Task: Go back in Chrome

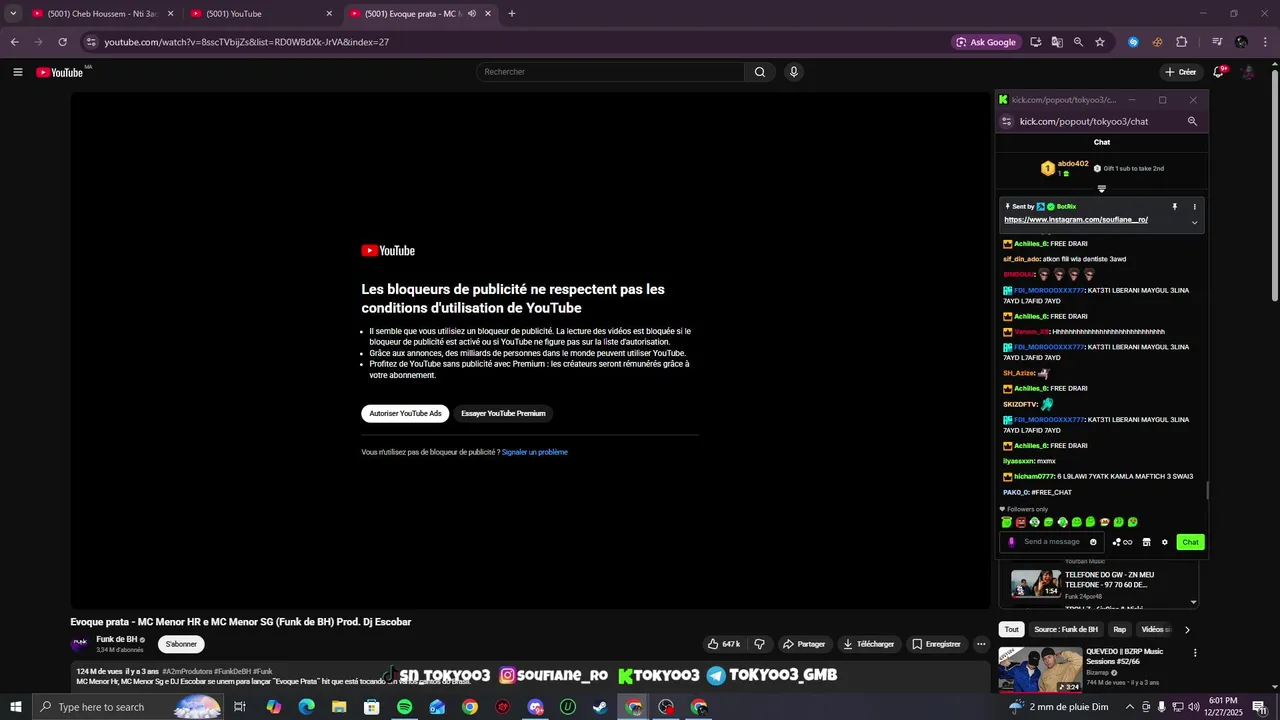Action: [15, 42]
